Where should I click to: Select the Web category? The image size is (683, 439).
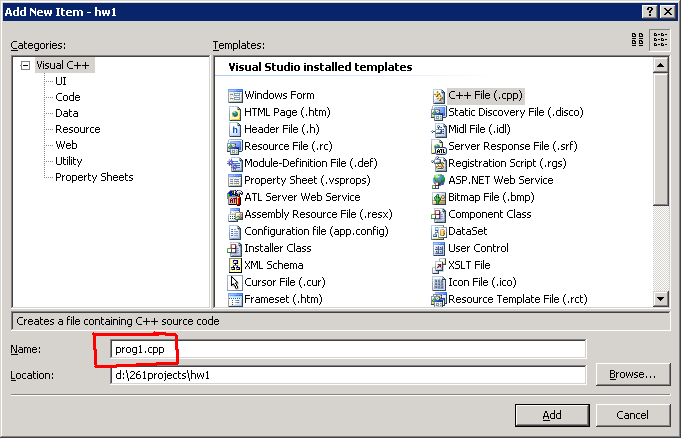pyautogui.click(x=66, y=145)
